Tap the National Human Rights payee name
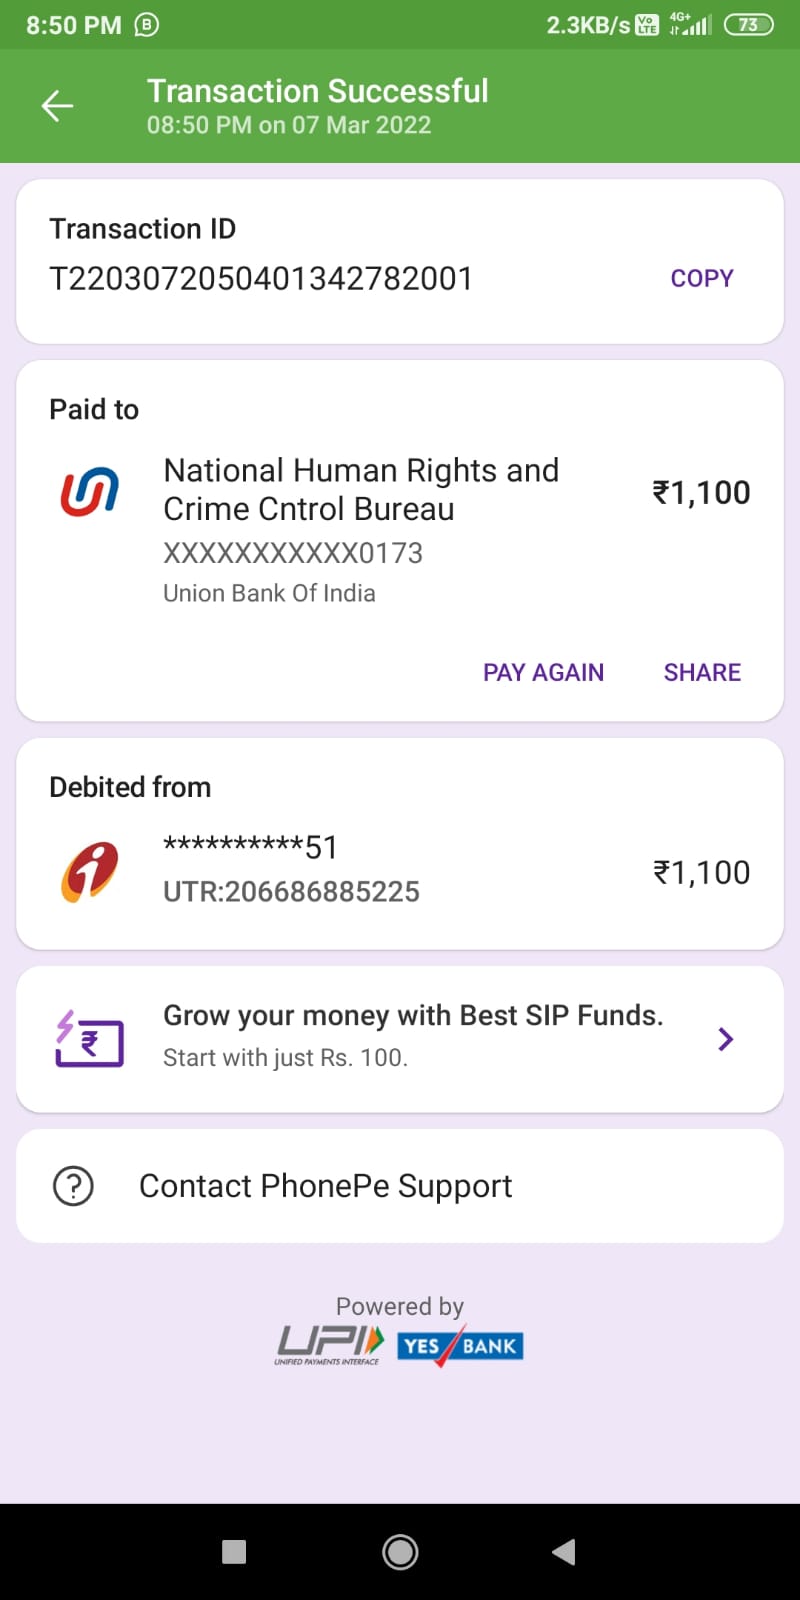This screenshot has width=800, height=1600. coord(361,489)
